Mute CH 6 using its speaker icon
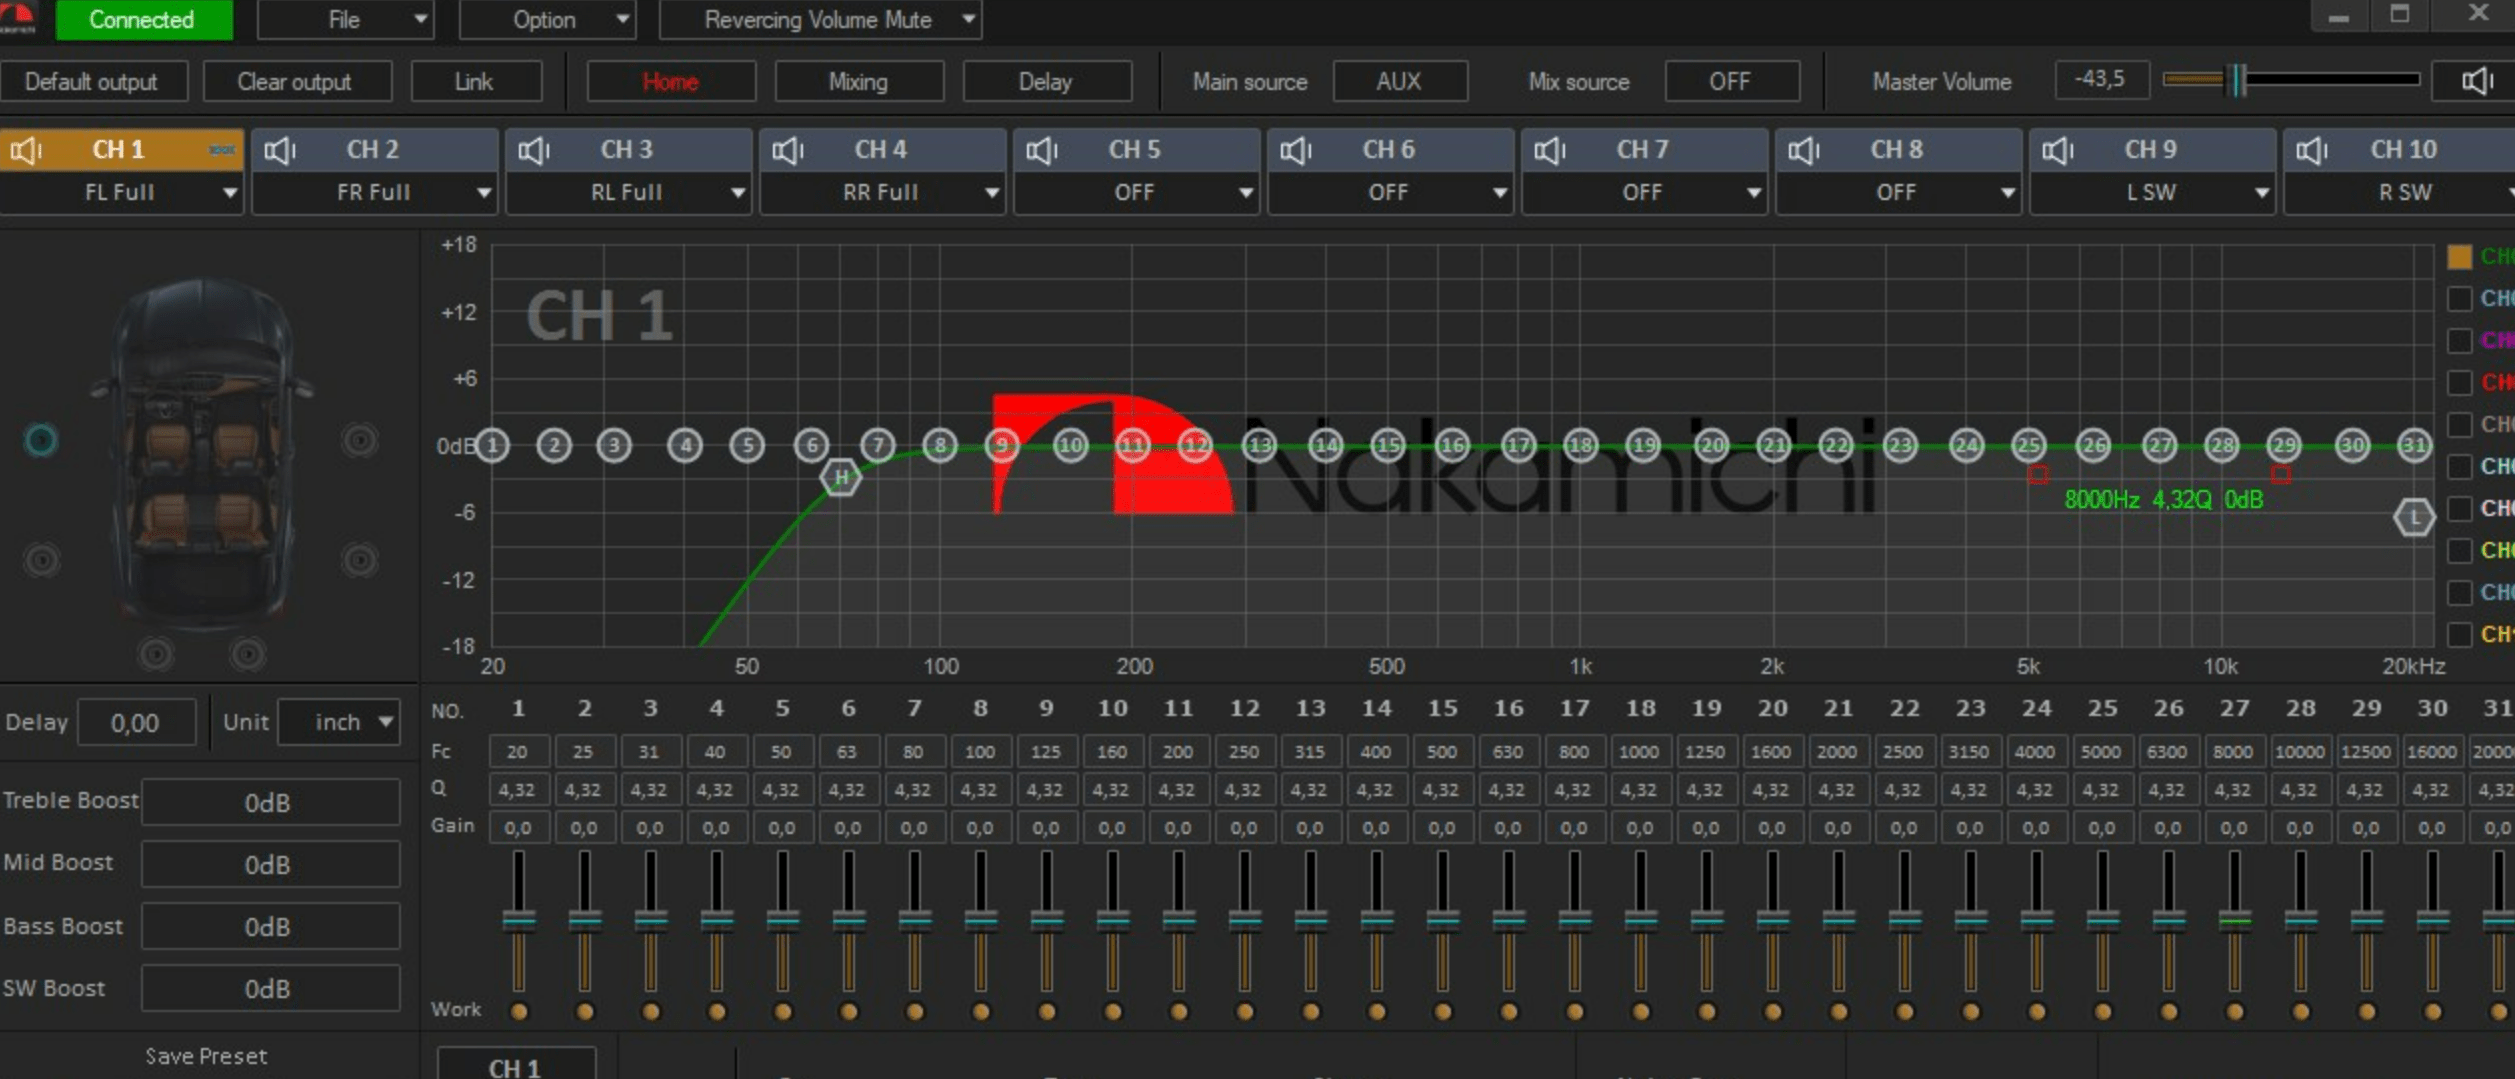The height and width of the screenshot is (1079, 2515). click(x=1296, y=150)
